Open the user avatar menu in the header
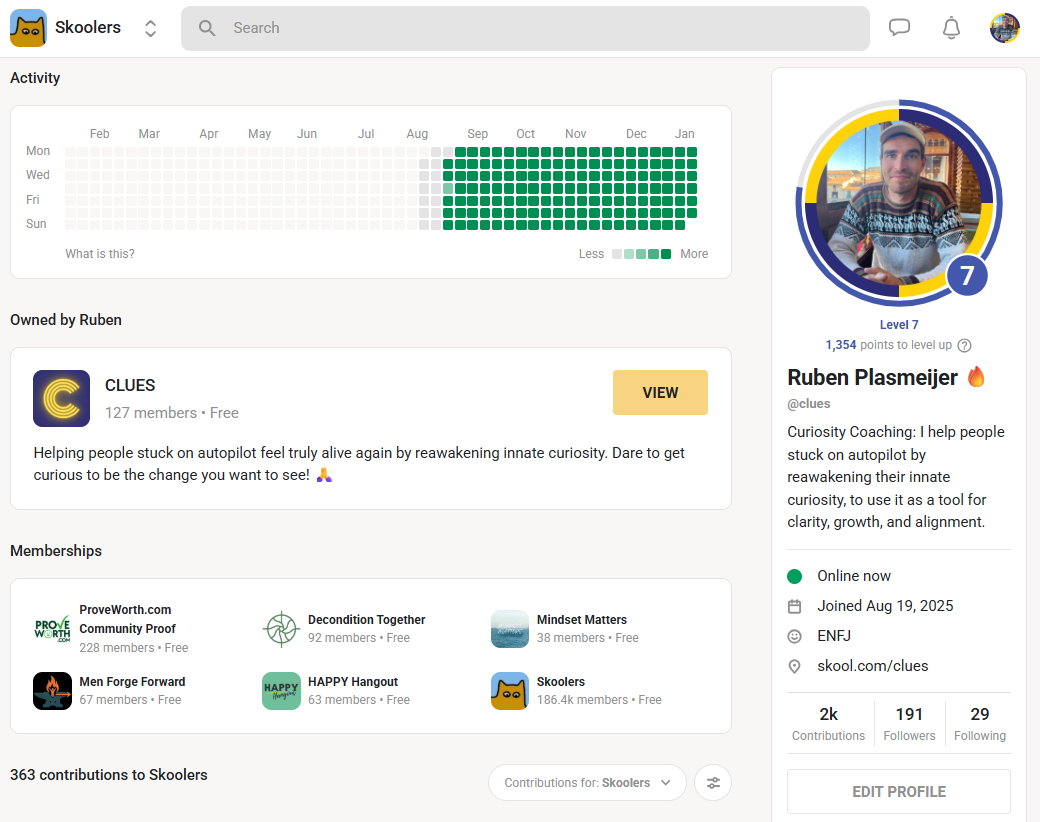1040x822 pixels. coord(1004,28)
